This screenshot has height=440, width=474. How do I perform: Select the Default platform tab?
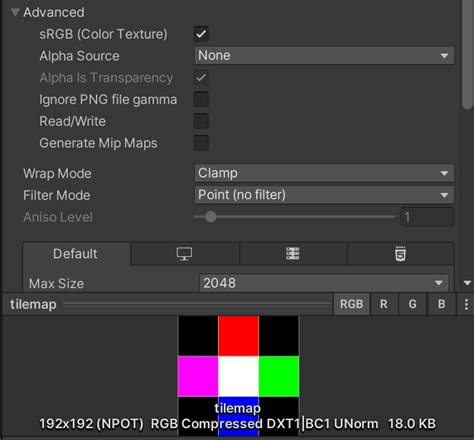click(x=76, y=254)
